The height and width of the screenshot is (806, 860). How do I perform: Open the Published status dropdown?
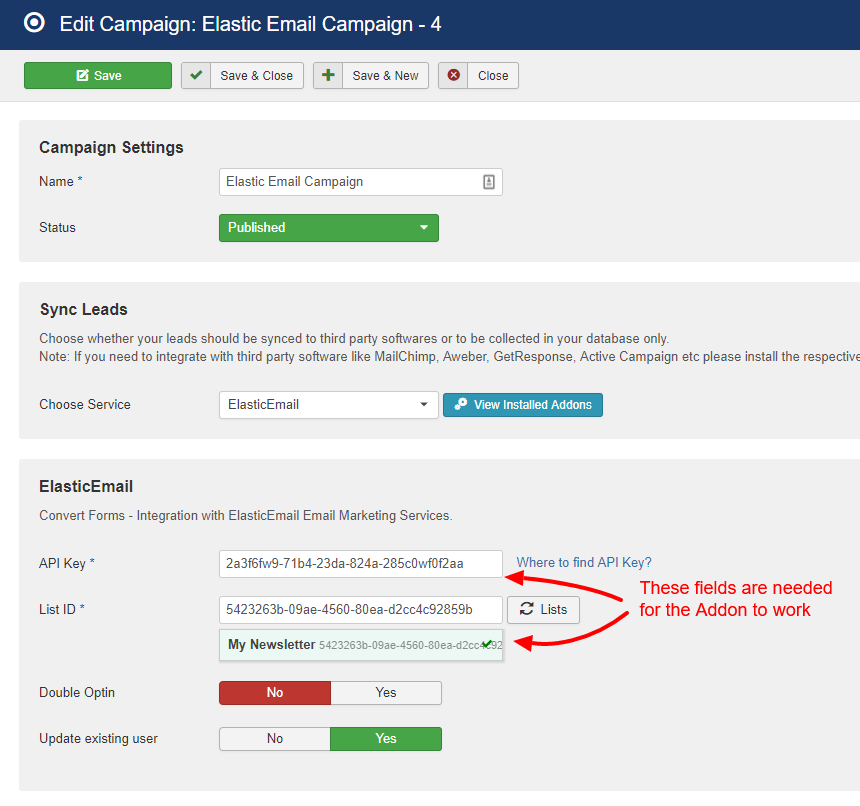click(329, 228)
